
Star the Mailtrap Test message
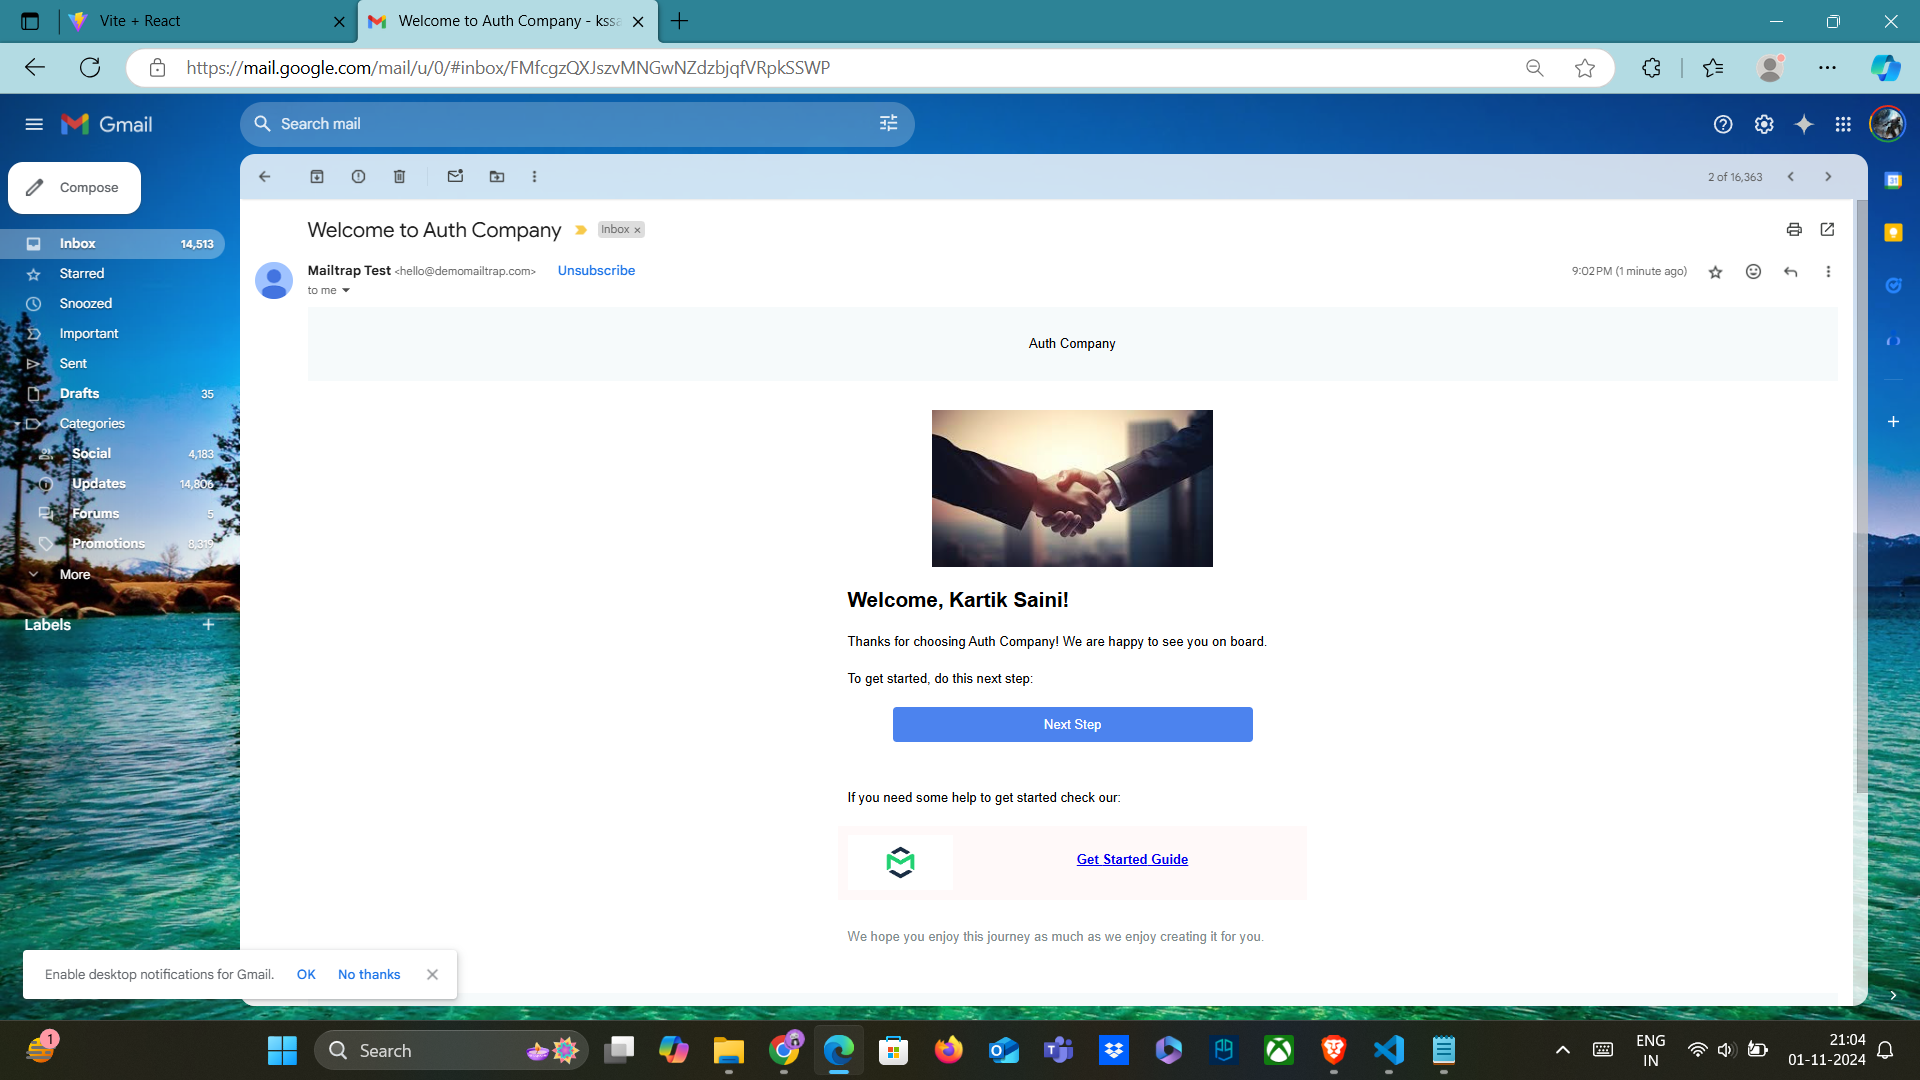(1715, 272)
